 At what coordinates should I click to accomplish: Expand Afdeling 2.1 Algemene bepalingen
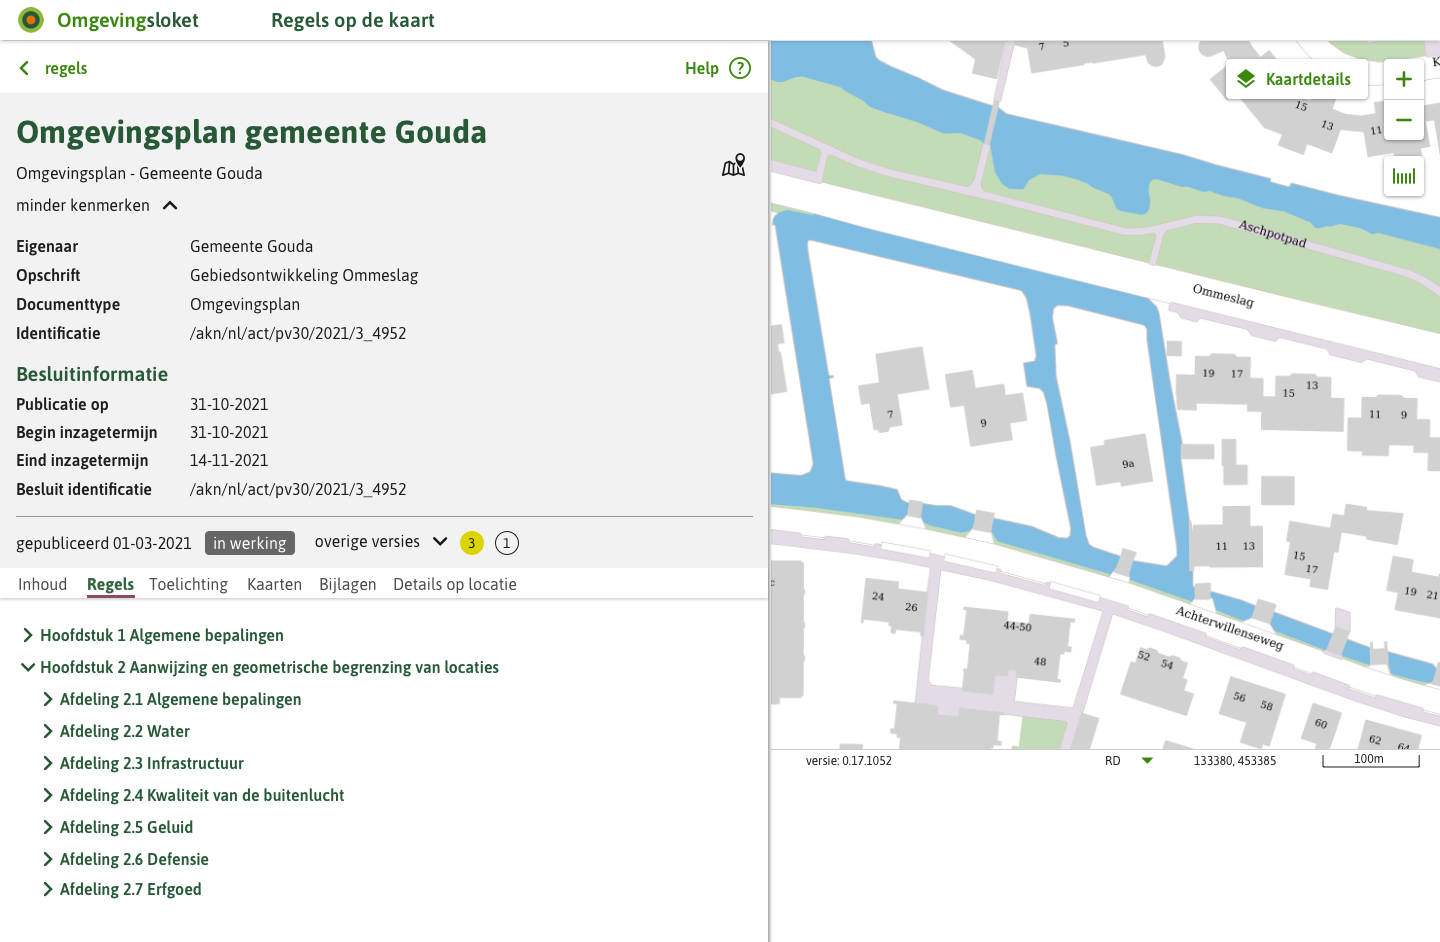[x=48, y=699]
